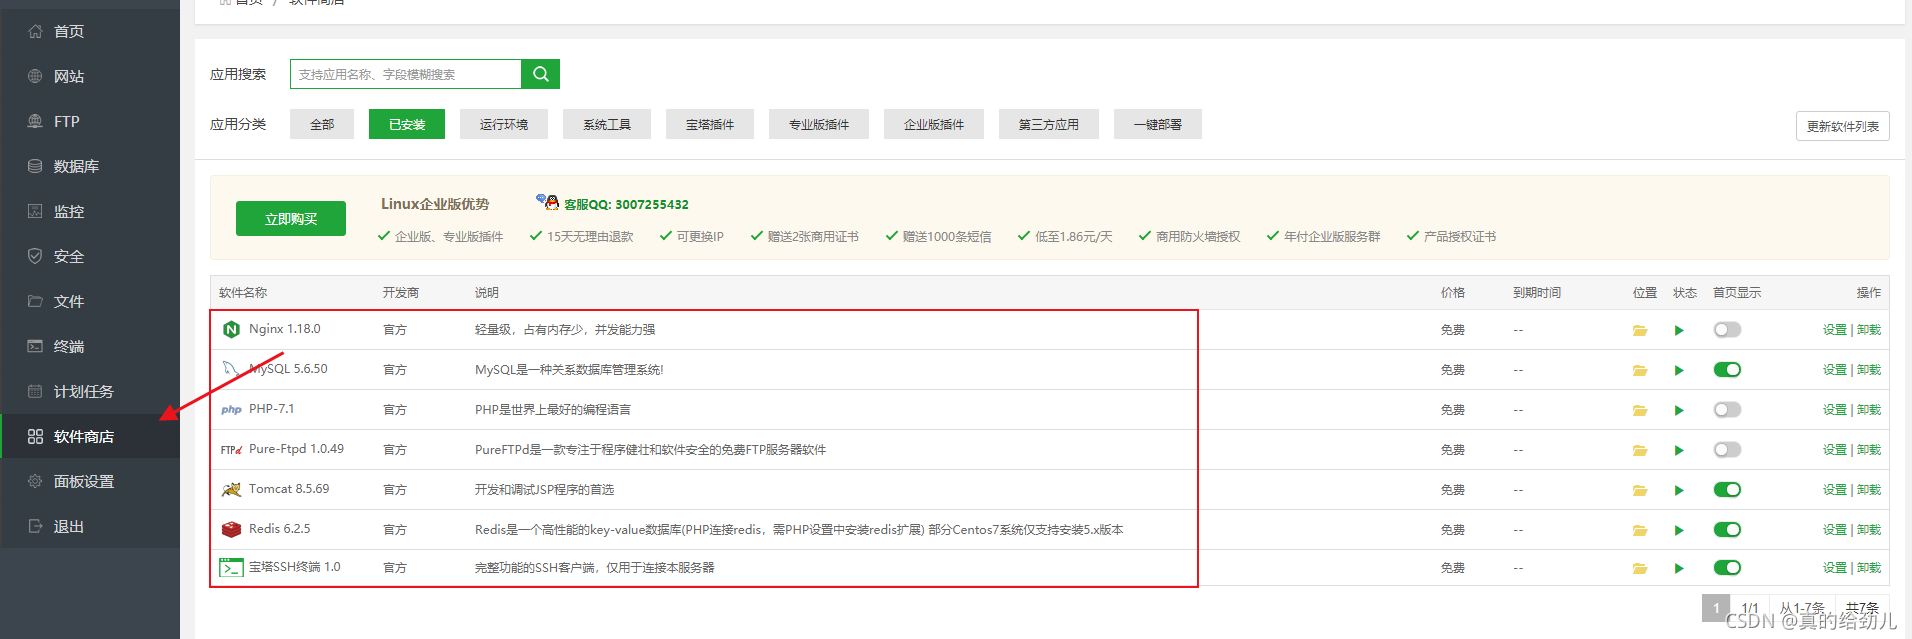Viewport: 1912px width, 639px height.
Task: Open 计划任务 in the sidebar
Action: [90, 391]
